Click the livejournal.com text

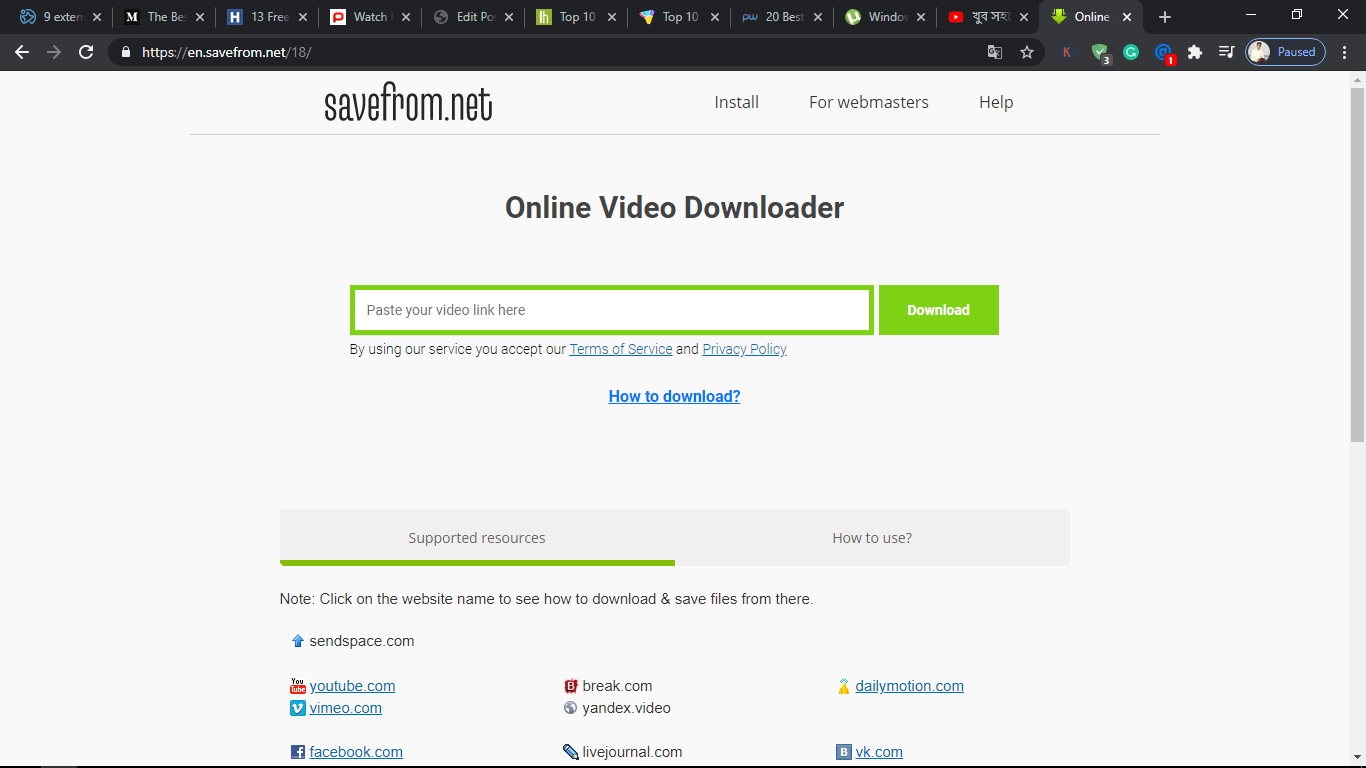point(633,752)
